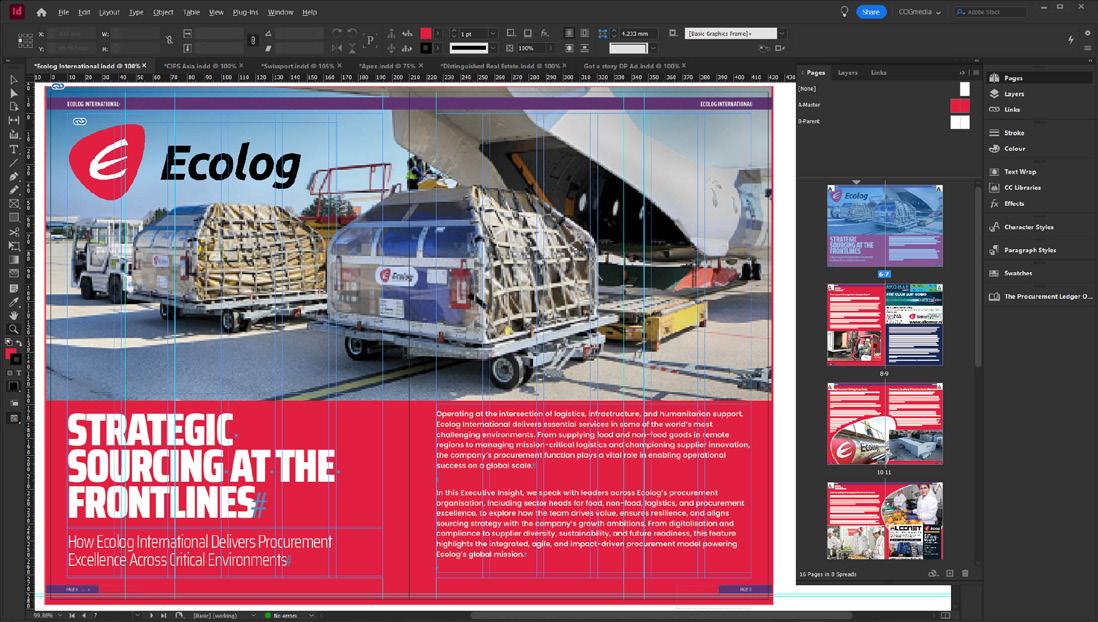Open the zoom level dropdown in status bar
The width and height of the screenshot is (1098, 622).
(x=59, y=616)
